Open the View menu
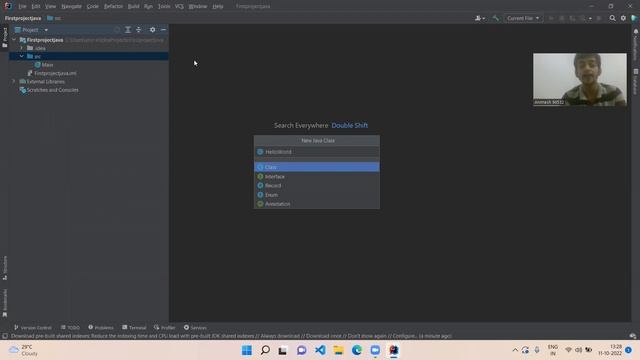This screenshot has width=640, height=360. pos(50,7)
